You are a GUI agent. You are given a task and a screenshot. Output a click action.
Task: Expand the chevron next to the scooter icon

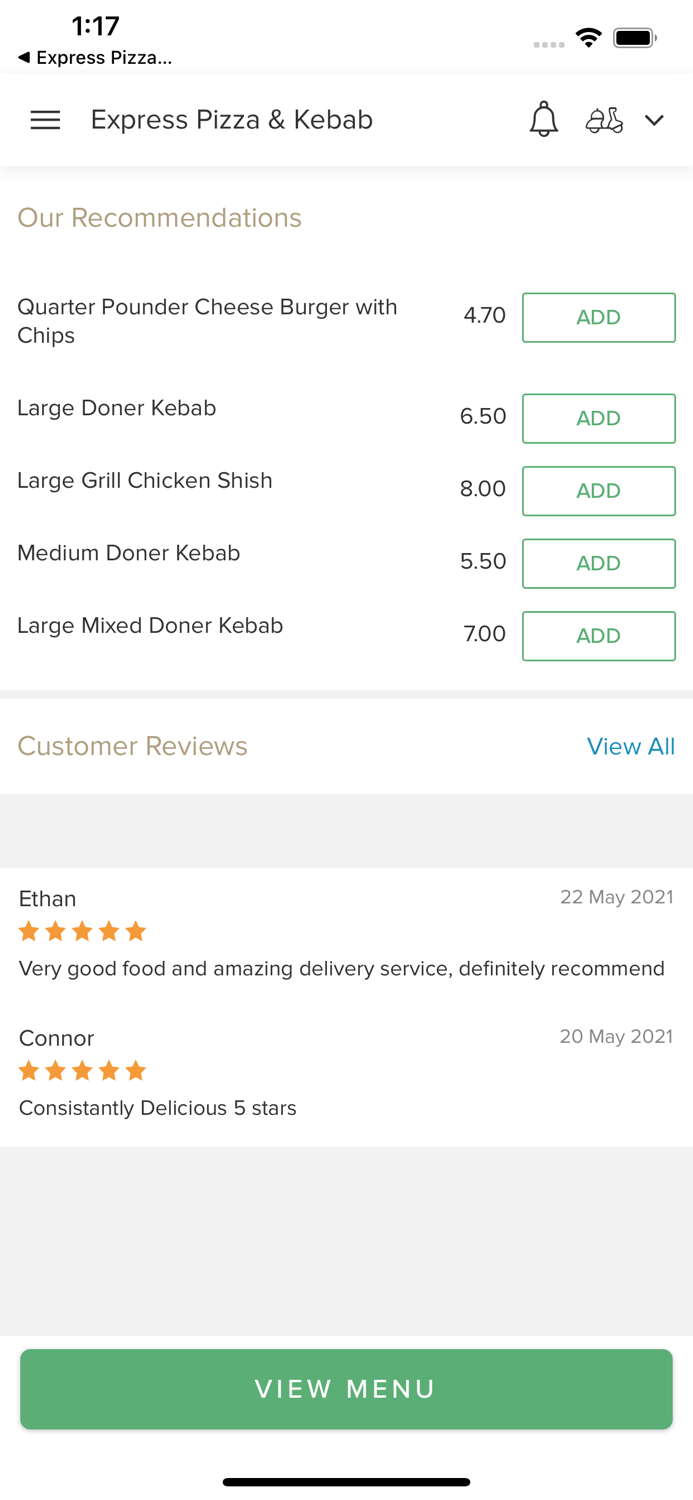coord(655,120)
